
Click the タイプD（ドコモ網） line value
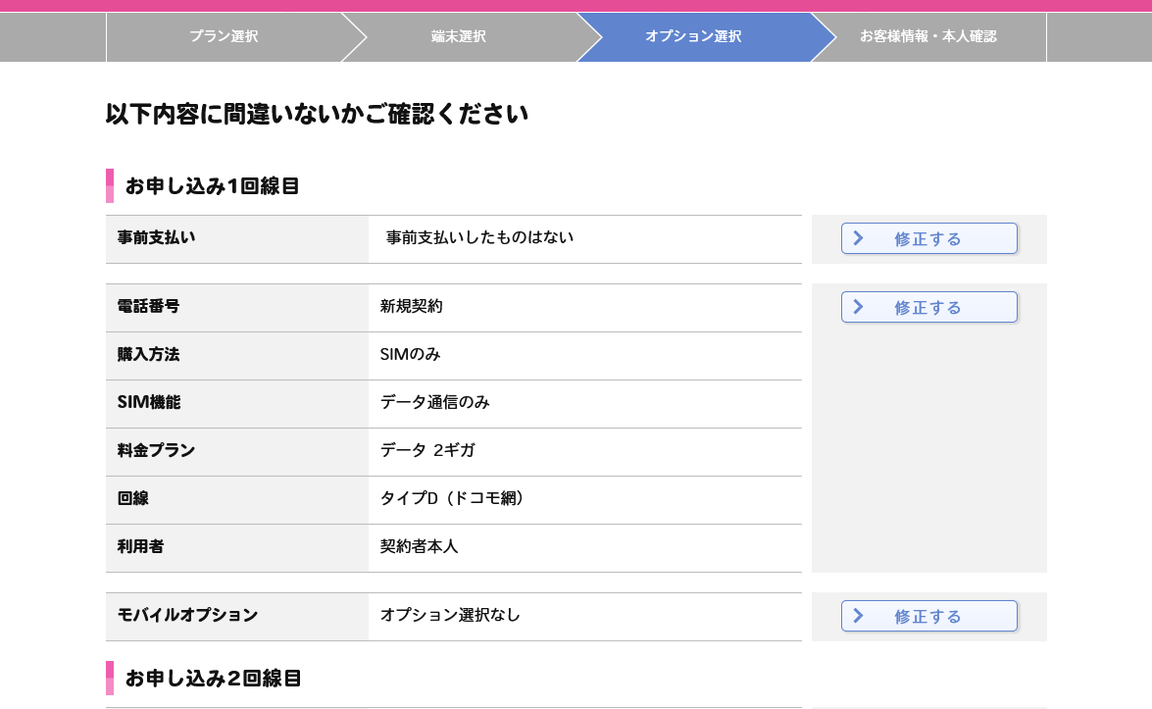click(455, 499)
